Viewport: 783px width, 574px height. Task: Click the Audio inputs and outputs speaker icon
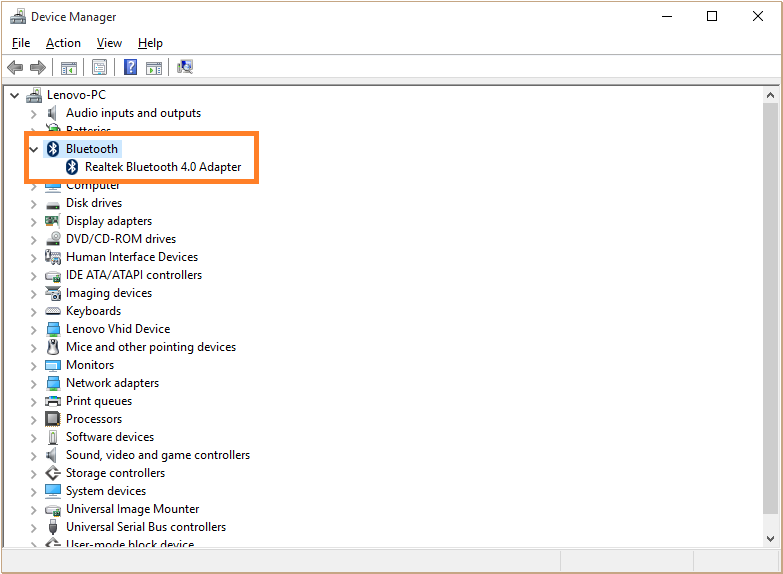click(52, 113)
